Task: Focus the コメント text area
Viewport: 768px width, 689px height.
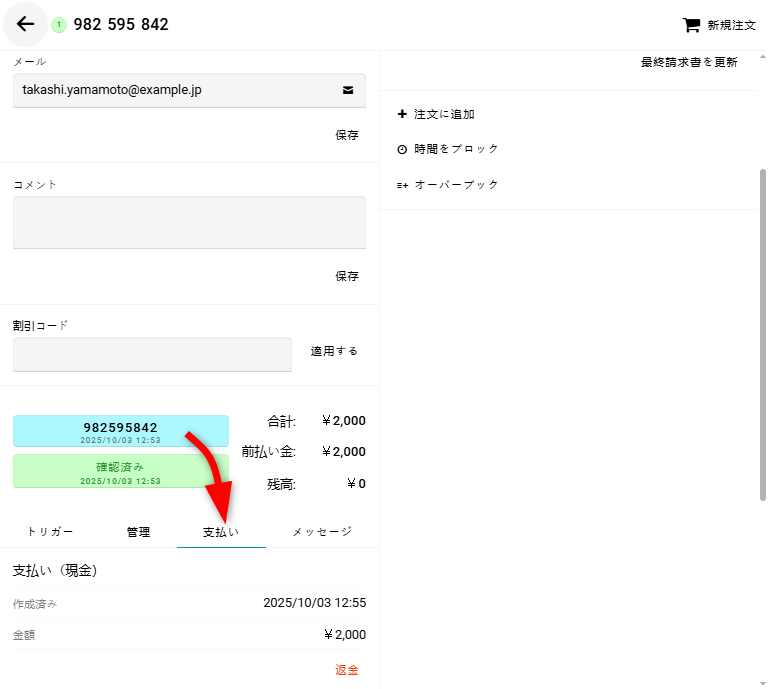Action: 189,222
